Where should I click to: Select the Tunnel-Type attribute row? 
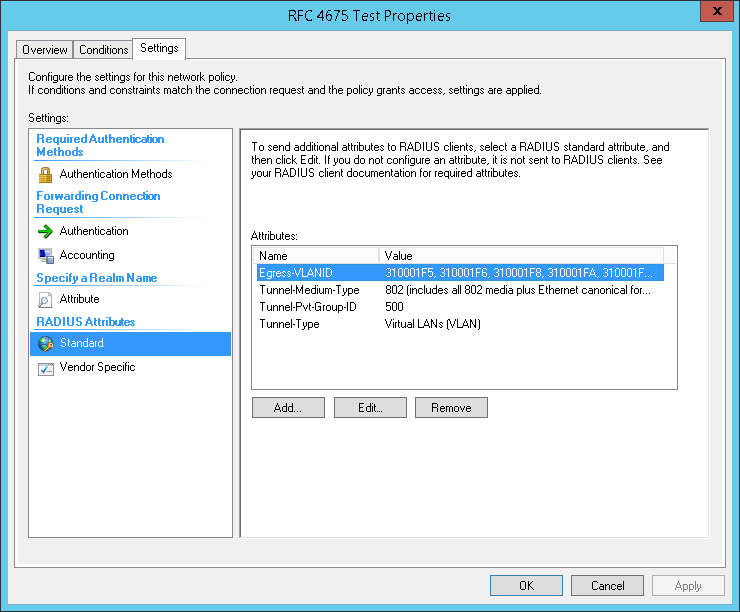[460, 324]
